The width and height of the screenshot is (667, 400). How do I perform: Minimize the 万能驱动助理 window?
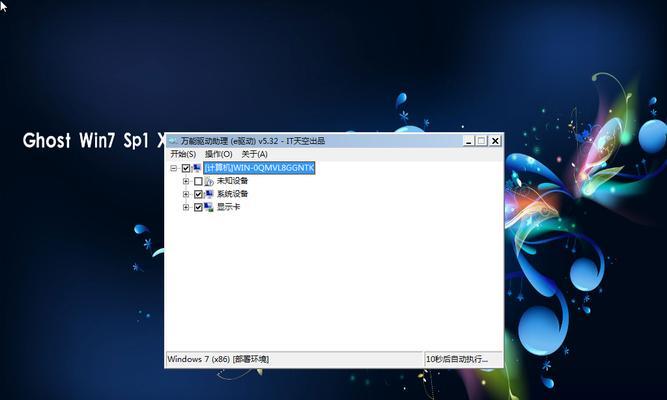point(469,141)
